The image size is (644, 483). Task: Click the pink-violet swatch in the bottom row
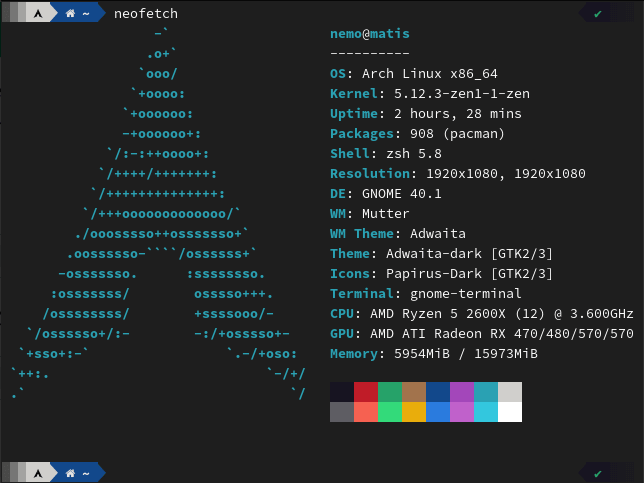462,412
